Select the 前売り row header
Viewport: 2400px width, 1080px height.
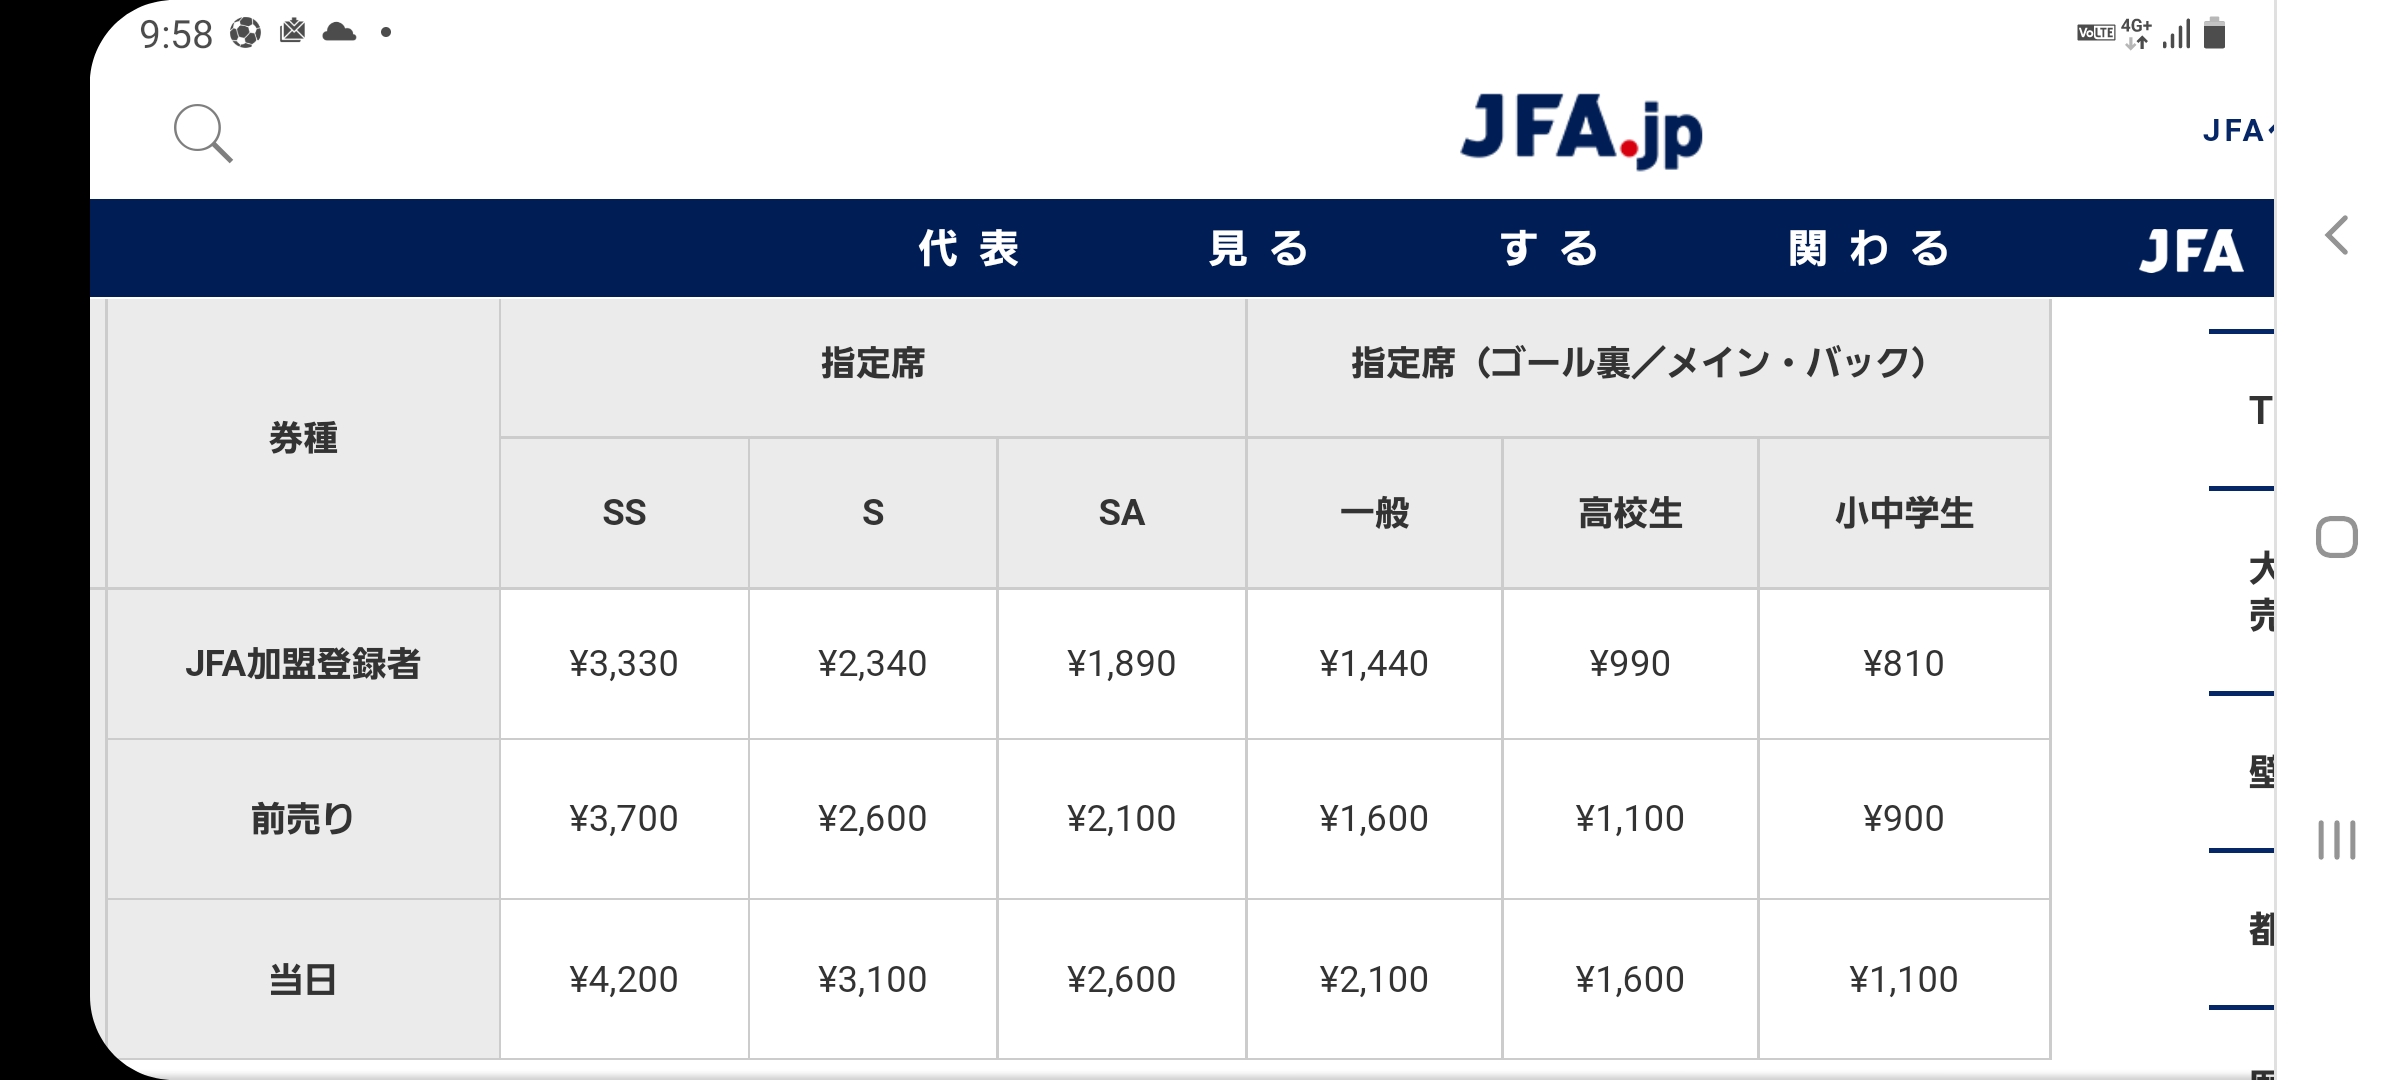tap(303, 819)
